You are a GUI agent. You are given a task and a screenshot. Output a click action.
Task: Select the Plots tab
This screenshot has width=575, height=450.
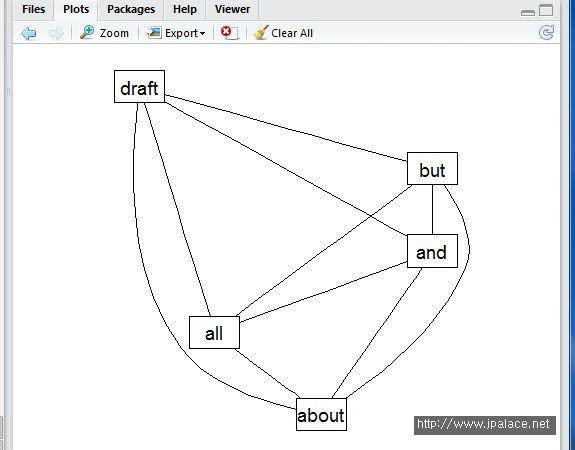coord(76,9)
